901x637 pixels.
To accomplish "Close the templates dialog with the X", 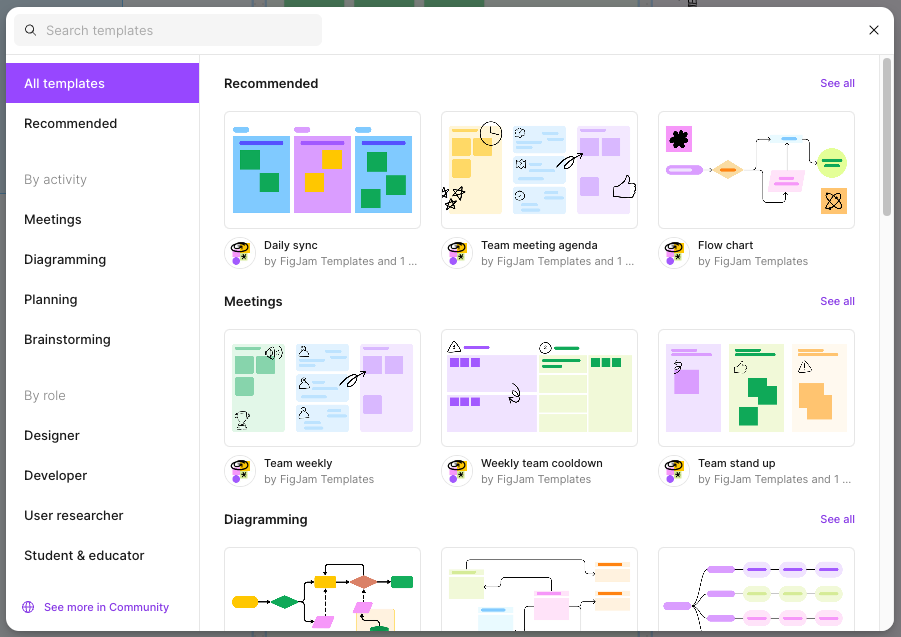I will pyautogui.click(x=873, y=30).
